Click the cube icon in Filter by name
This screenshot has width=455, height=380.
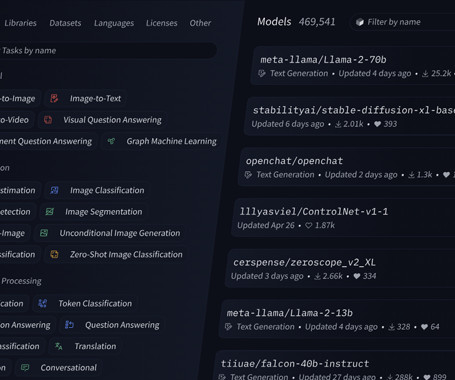[x=360, y=22]
